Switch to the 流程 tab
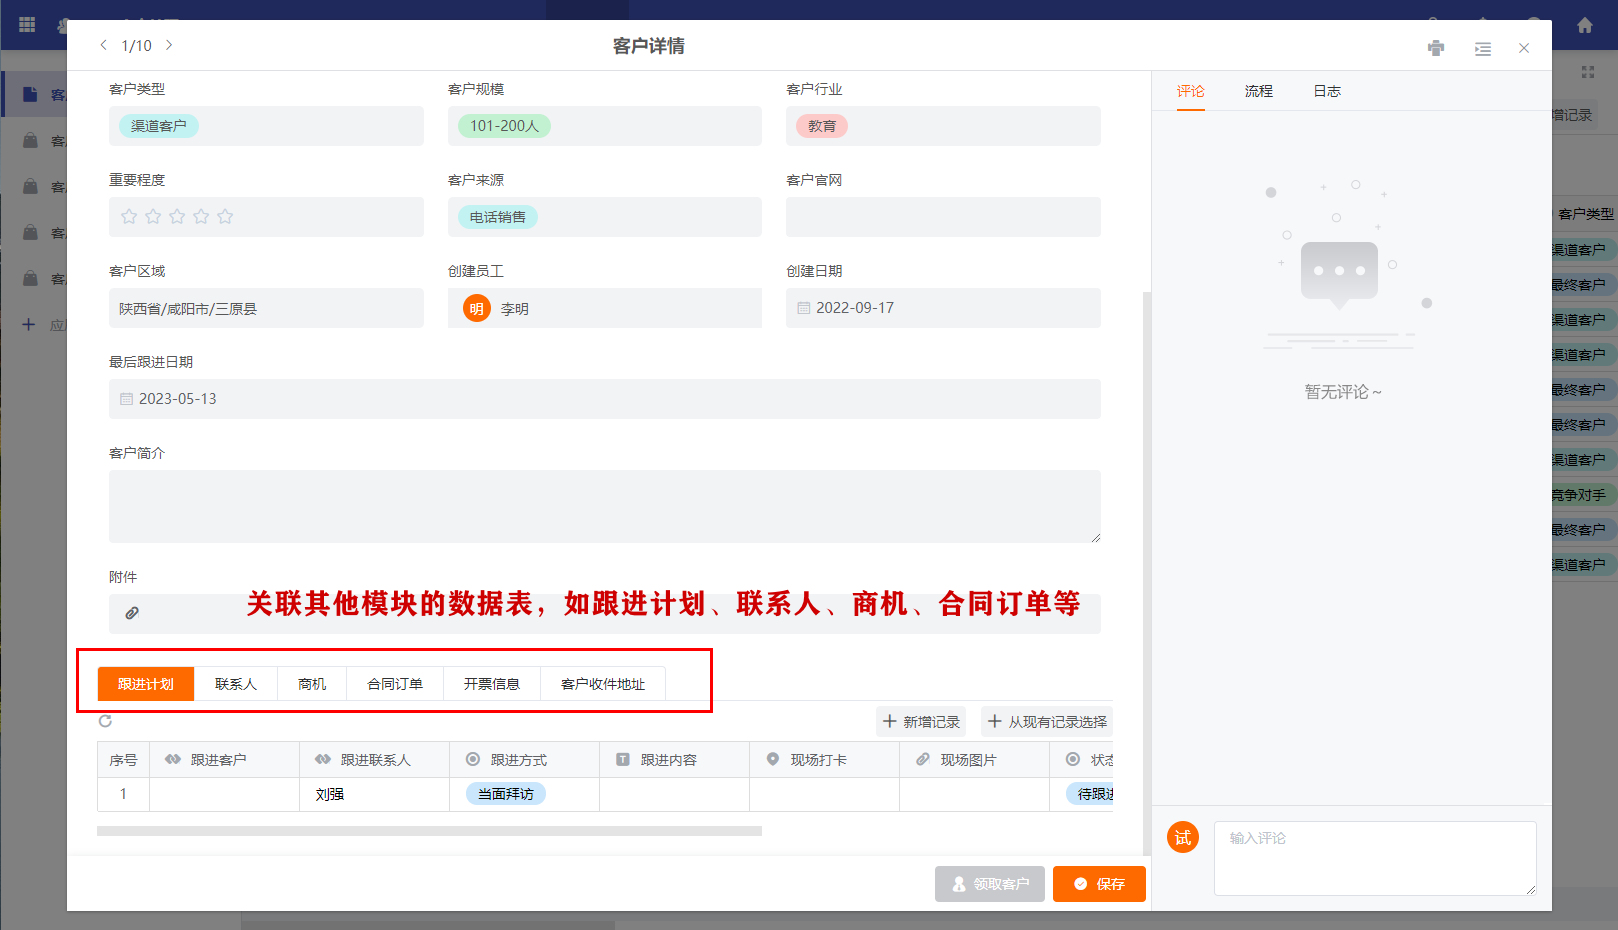Screen dimensions: 1618x930 pos(1257,90)
